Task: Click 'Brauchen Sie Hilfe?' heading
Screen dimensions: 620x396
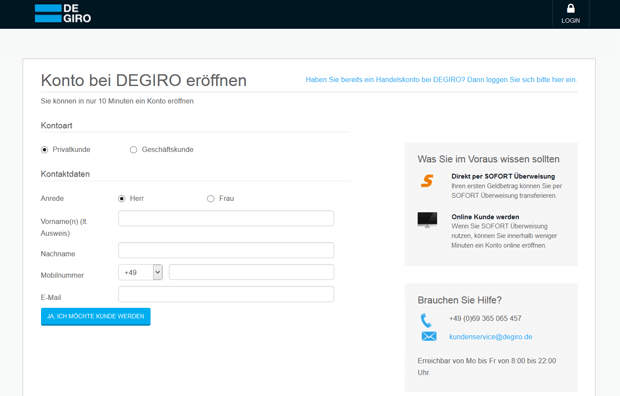Action: tap(459, 300)
